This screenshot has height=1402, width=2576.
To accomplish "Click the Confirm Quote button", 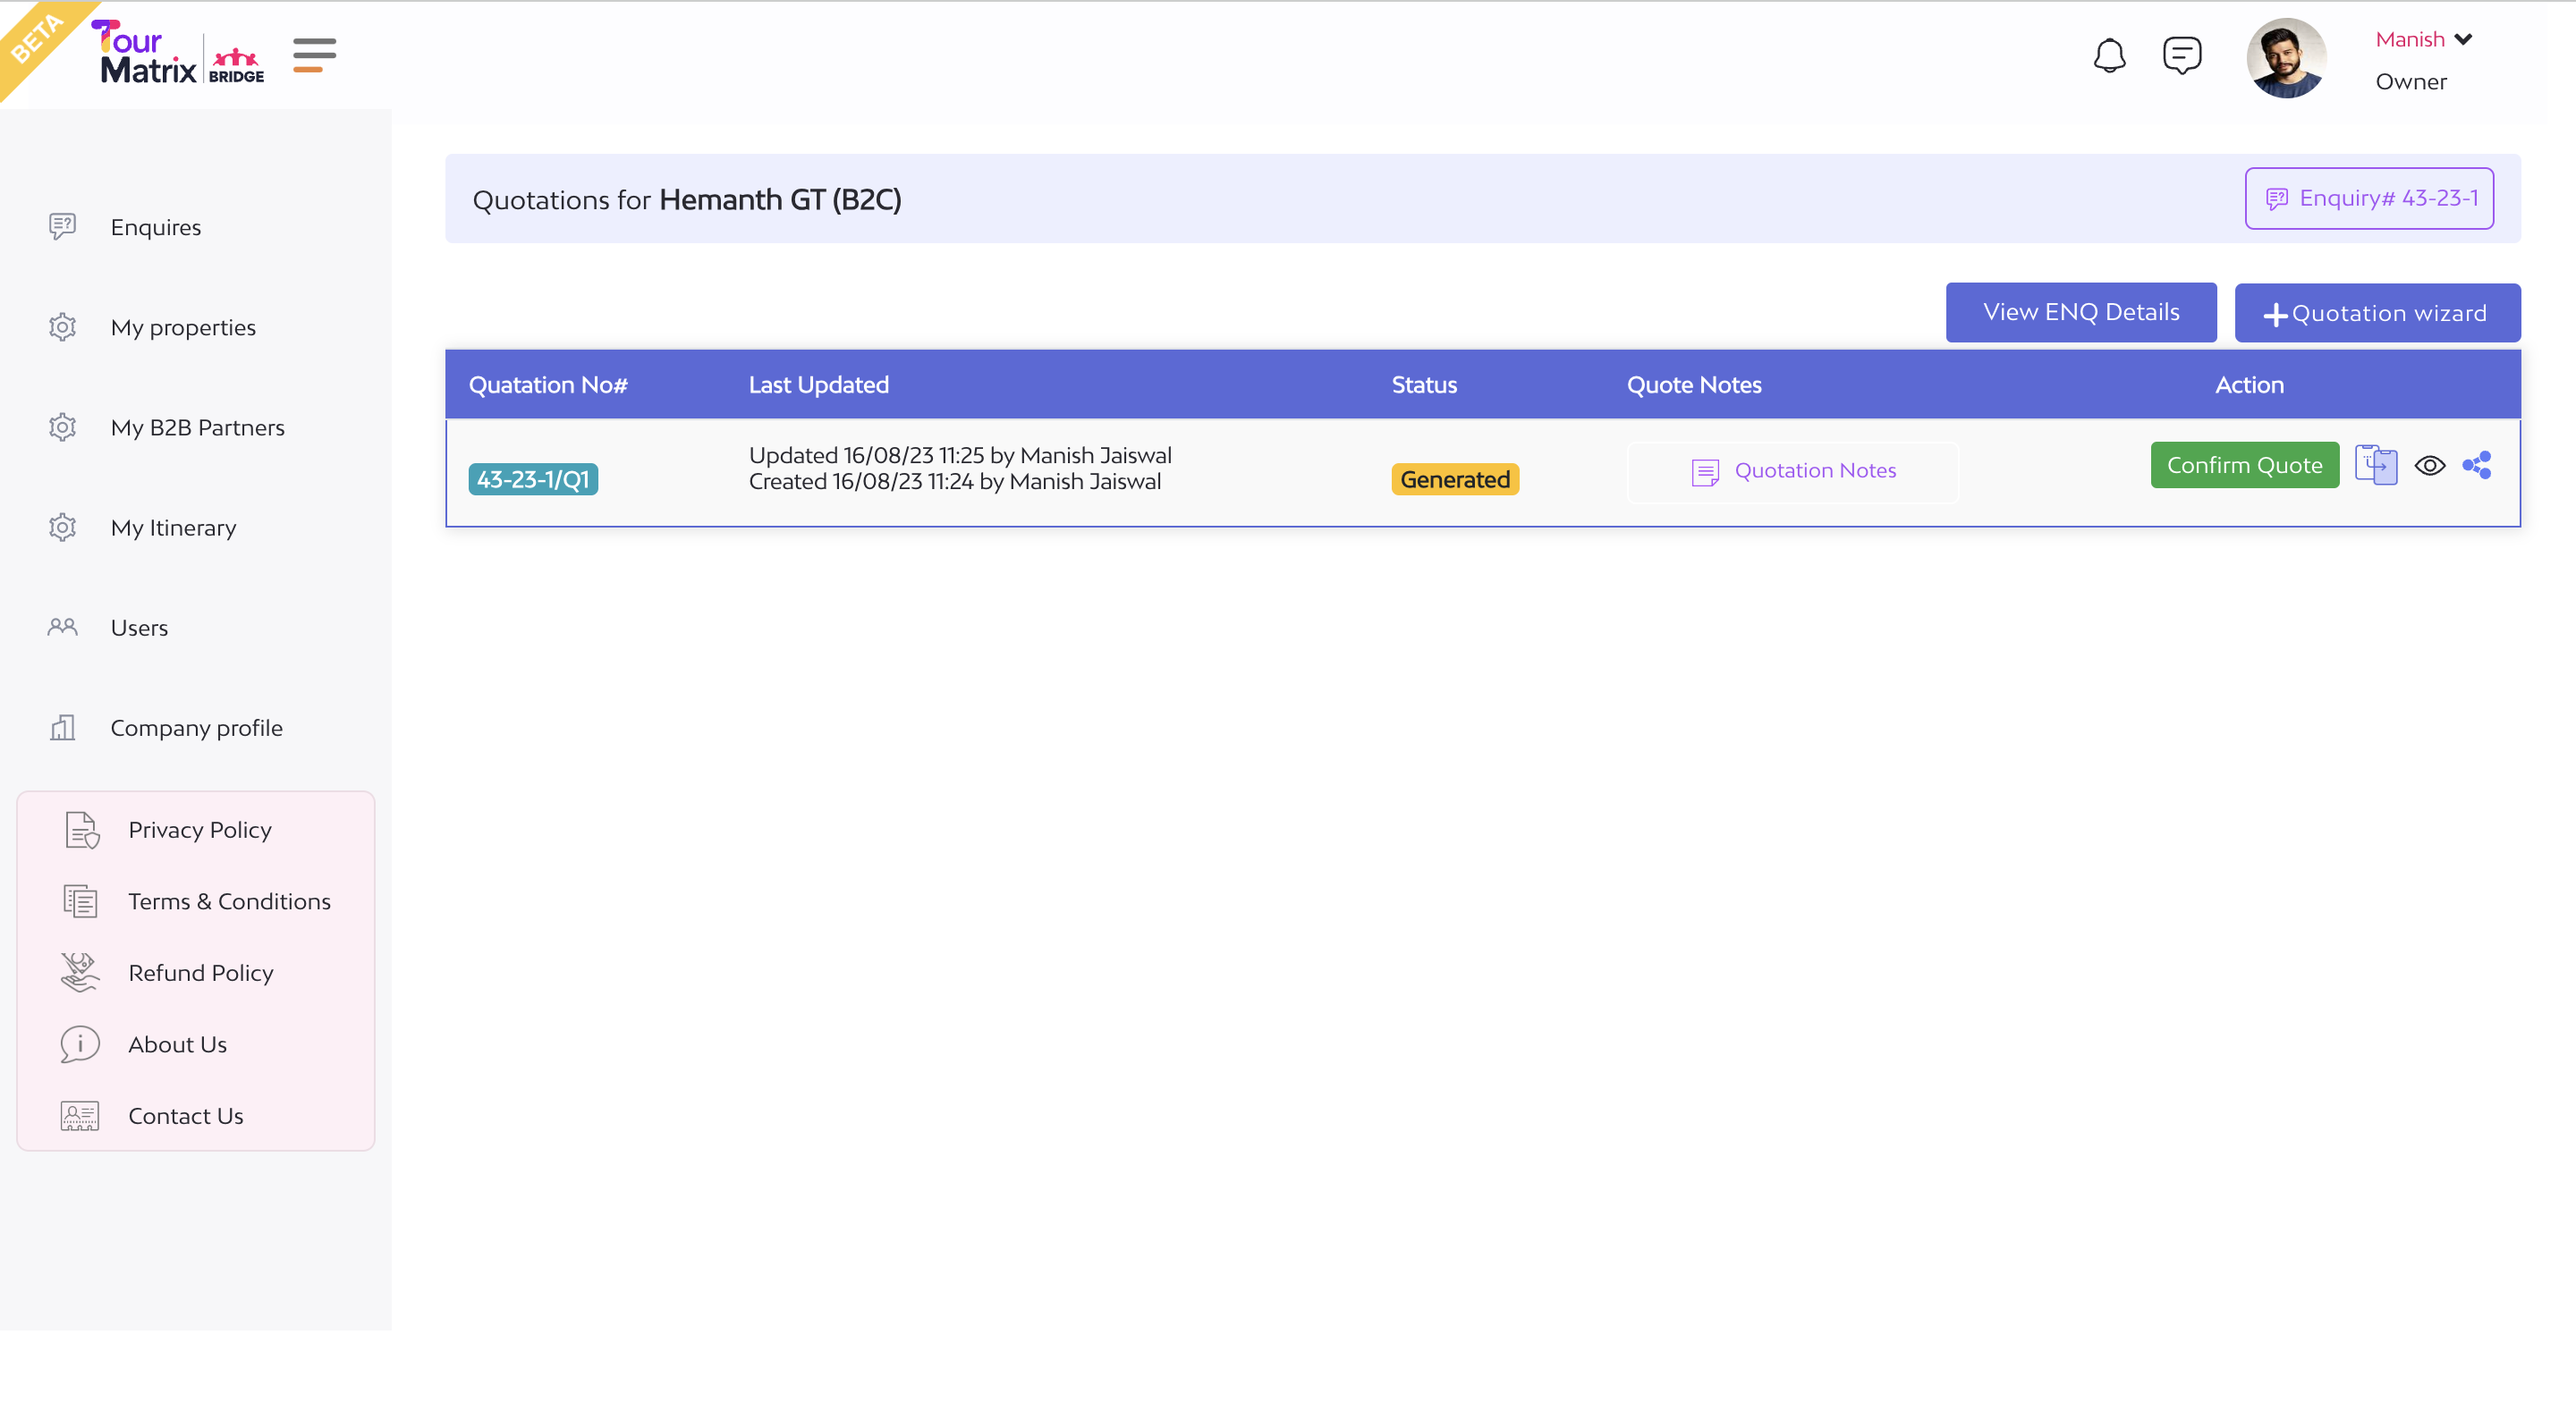I will pos(2244,465).
